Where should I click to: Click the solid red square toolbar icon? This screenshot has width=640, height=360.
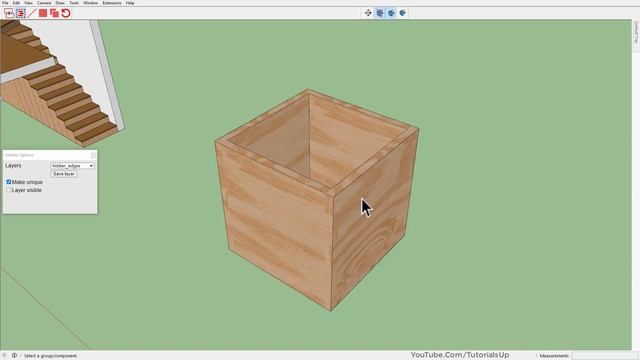[x=43, y=13]
